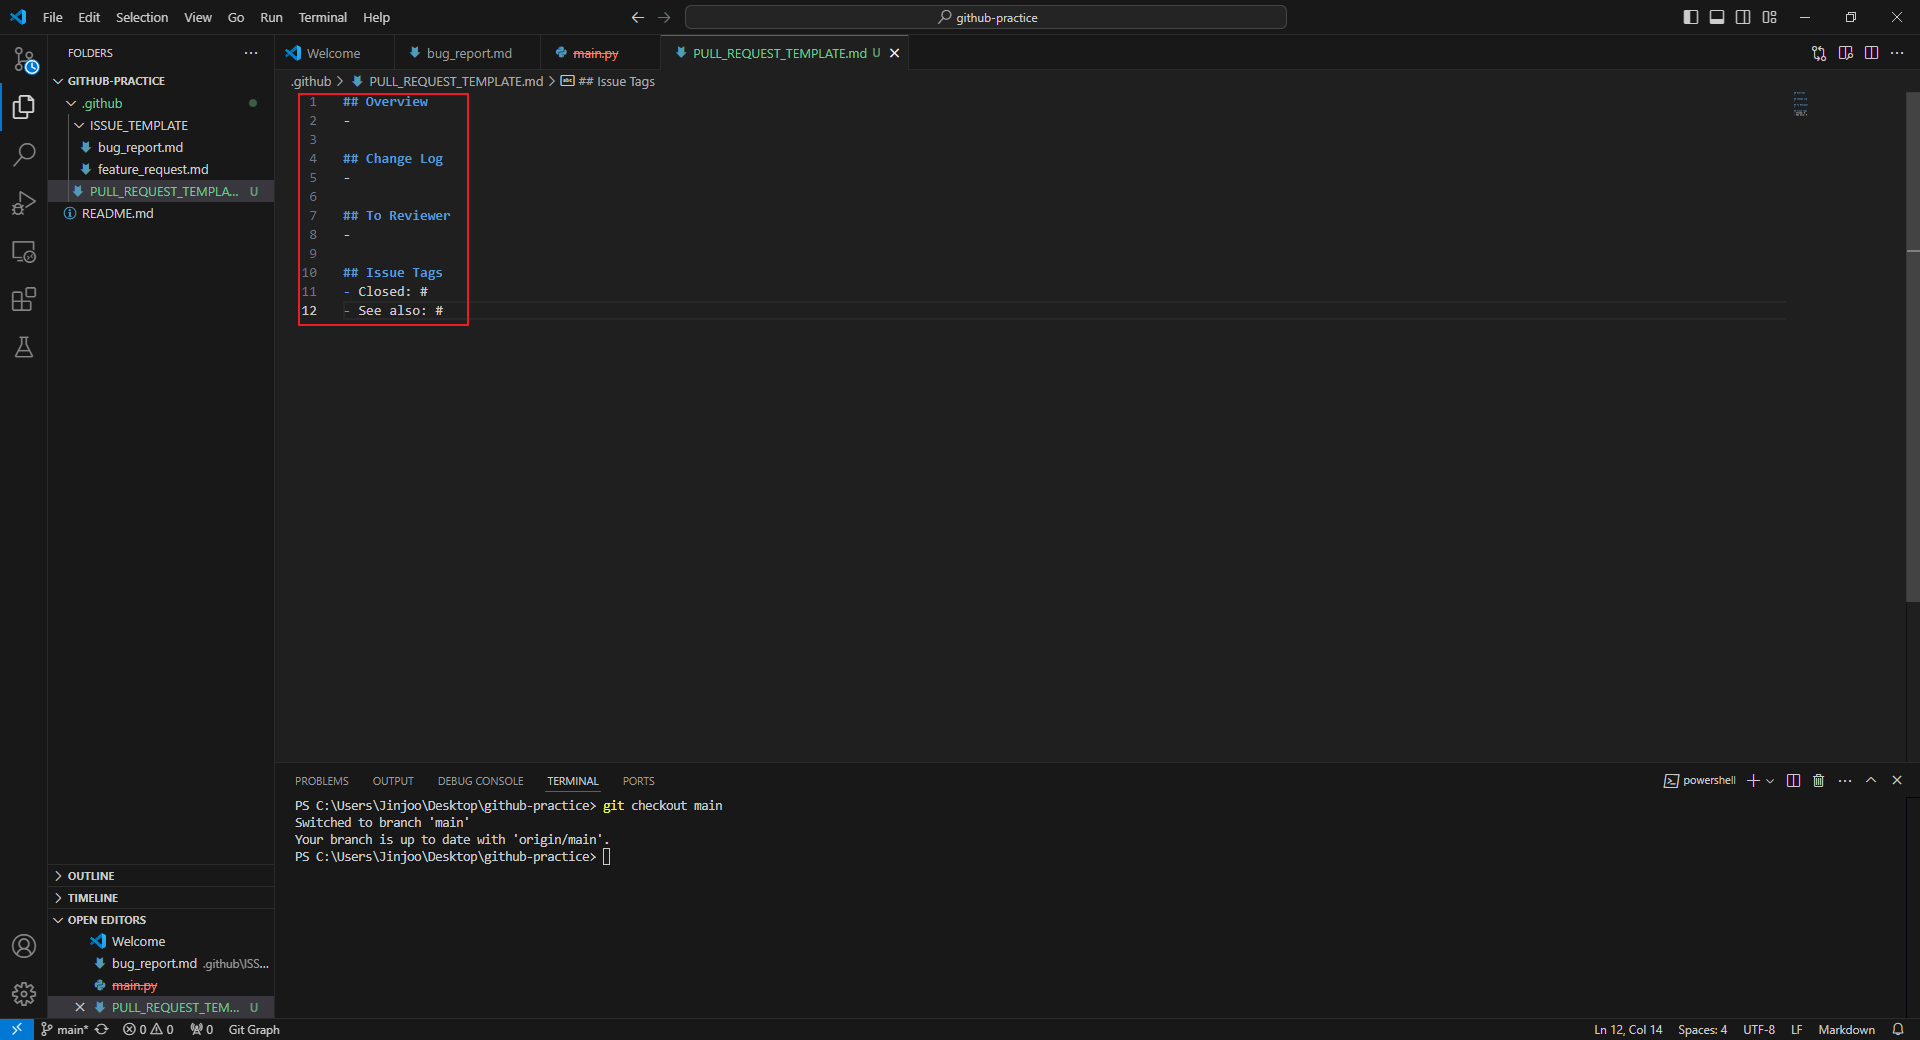This screenshot has height=1040, width=1920.
Task: Show the Ports panel tab
Action: pos(638,781)
